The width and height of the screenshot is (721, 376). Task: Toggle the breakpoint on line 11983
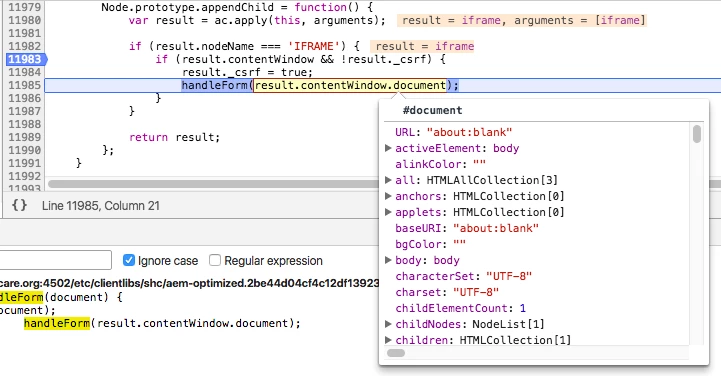(26, 59)
